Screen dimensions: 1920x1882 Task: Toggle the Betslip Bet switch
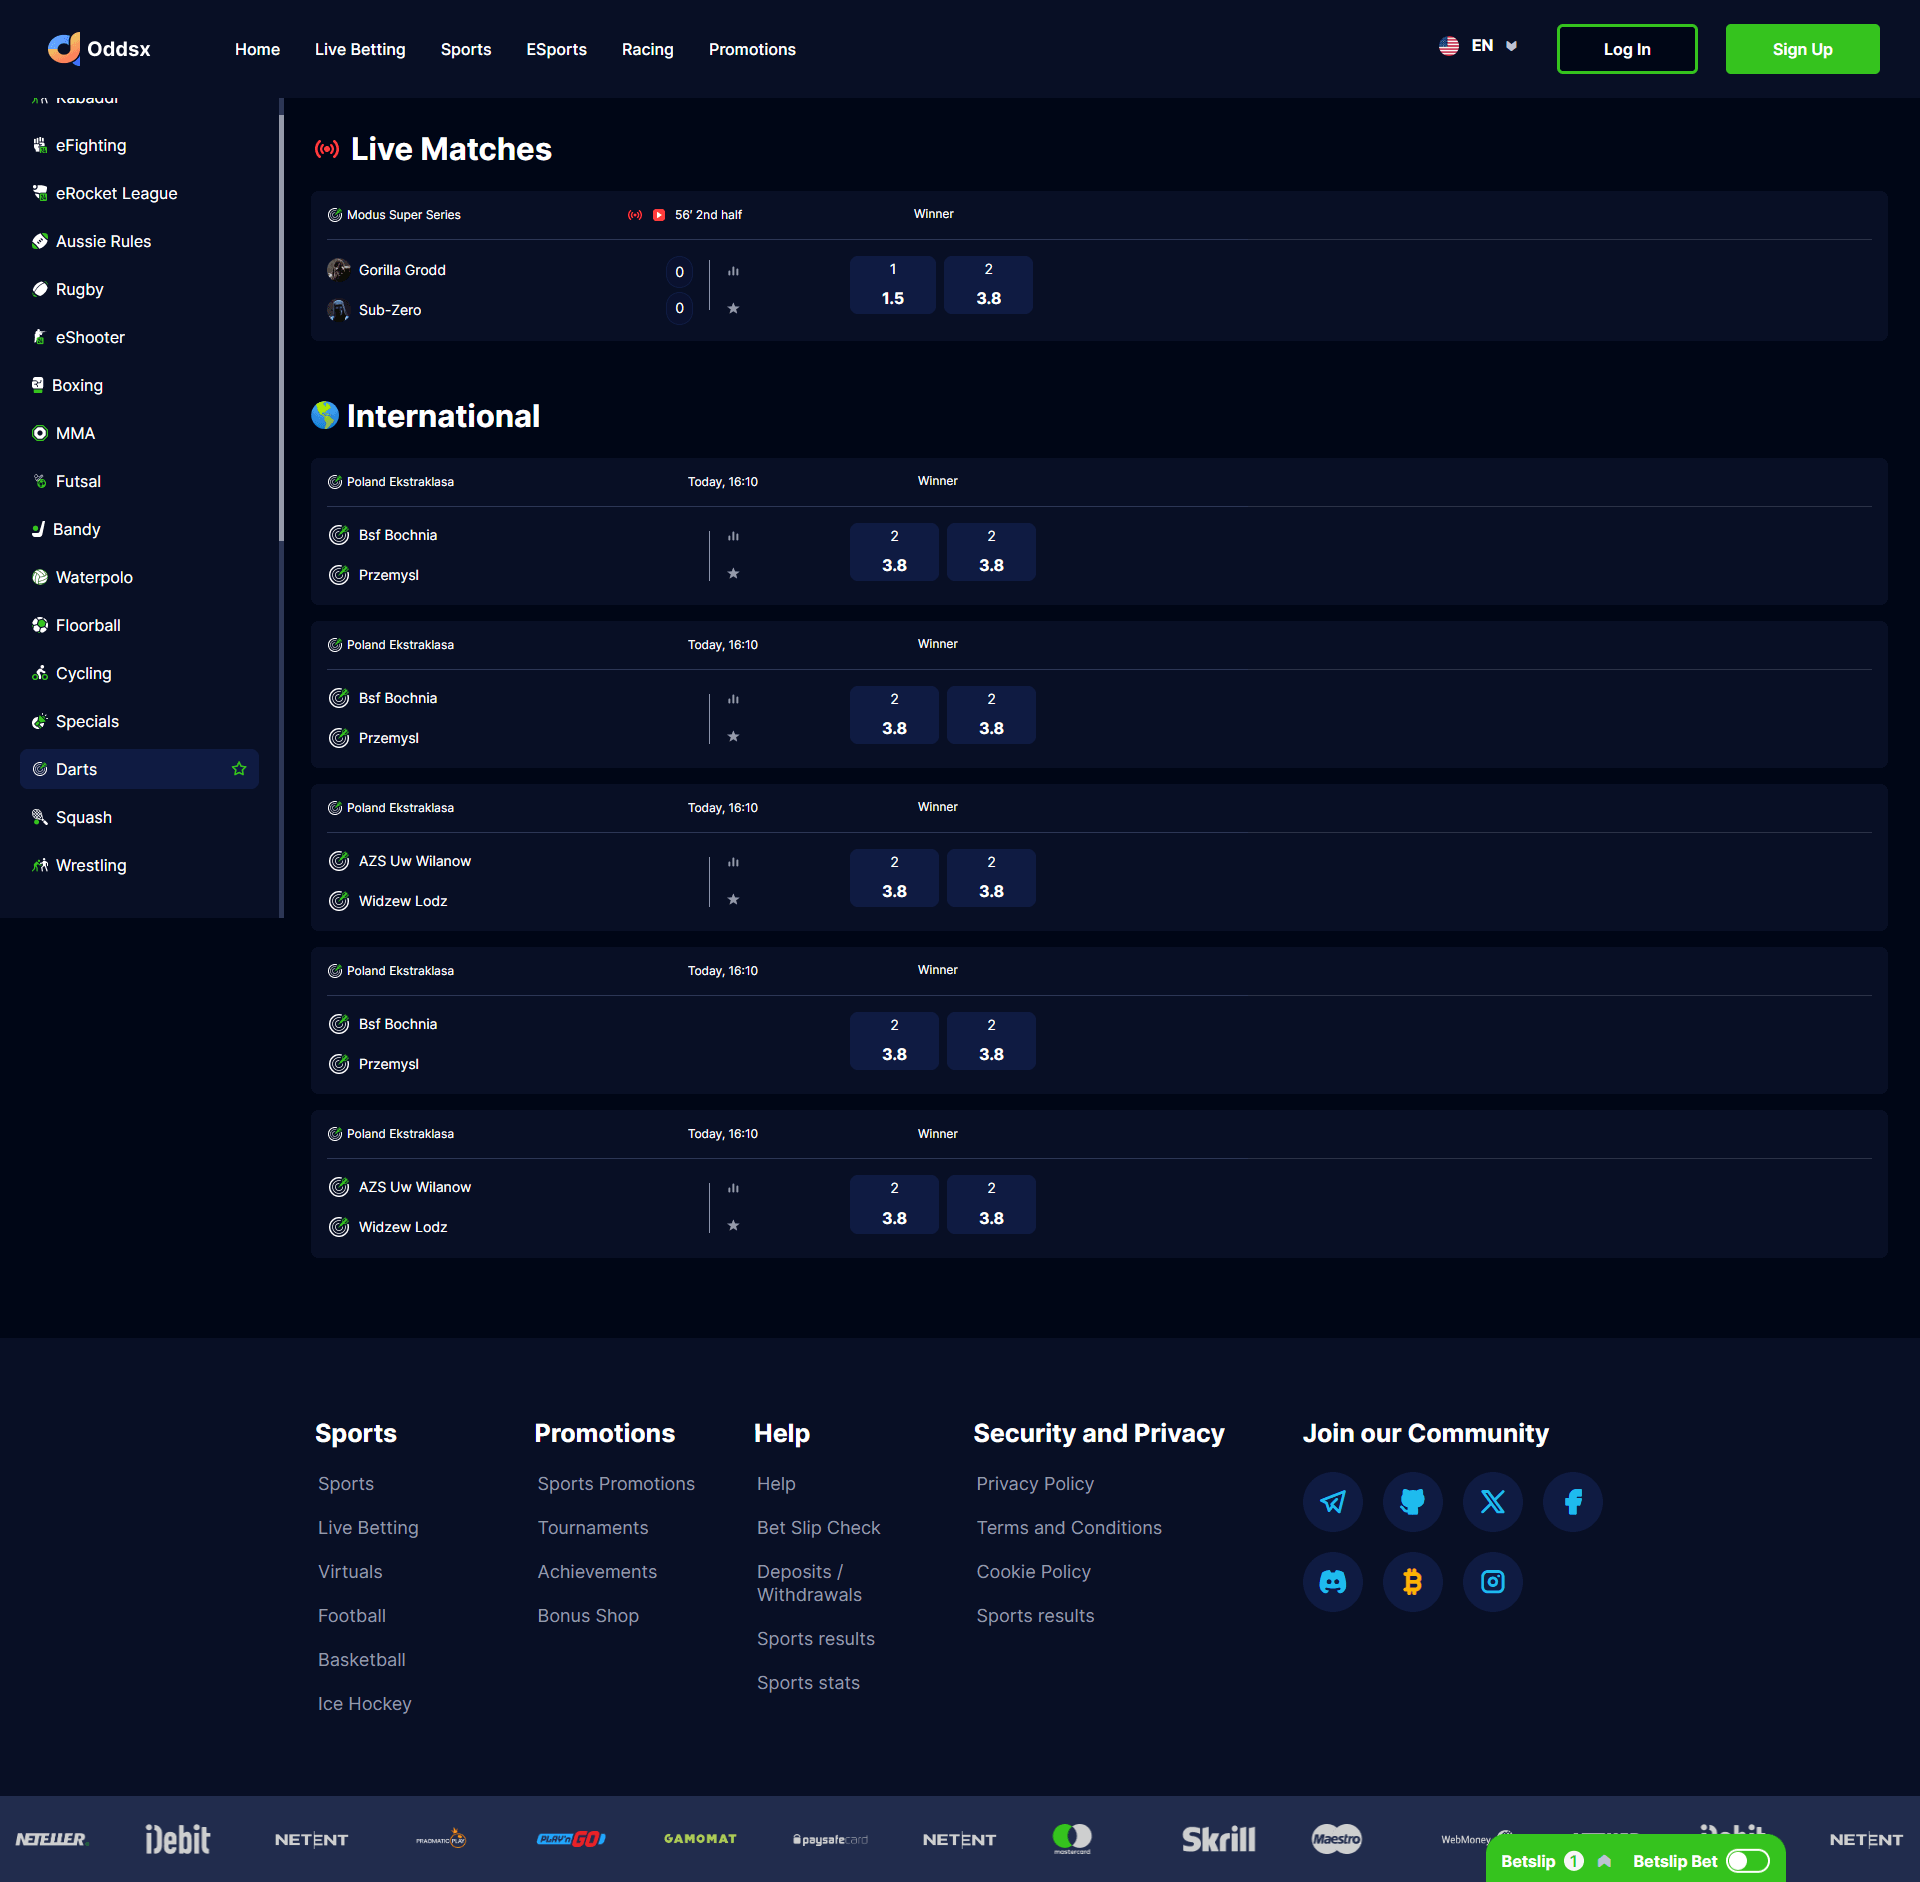[x=1748, y=1861]
